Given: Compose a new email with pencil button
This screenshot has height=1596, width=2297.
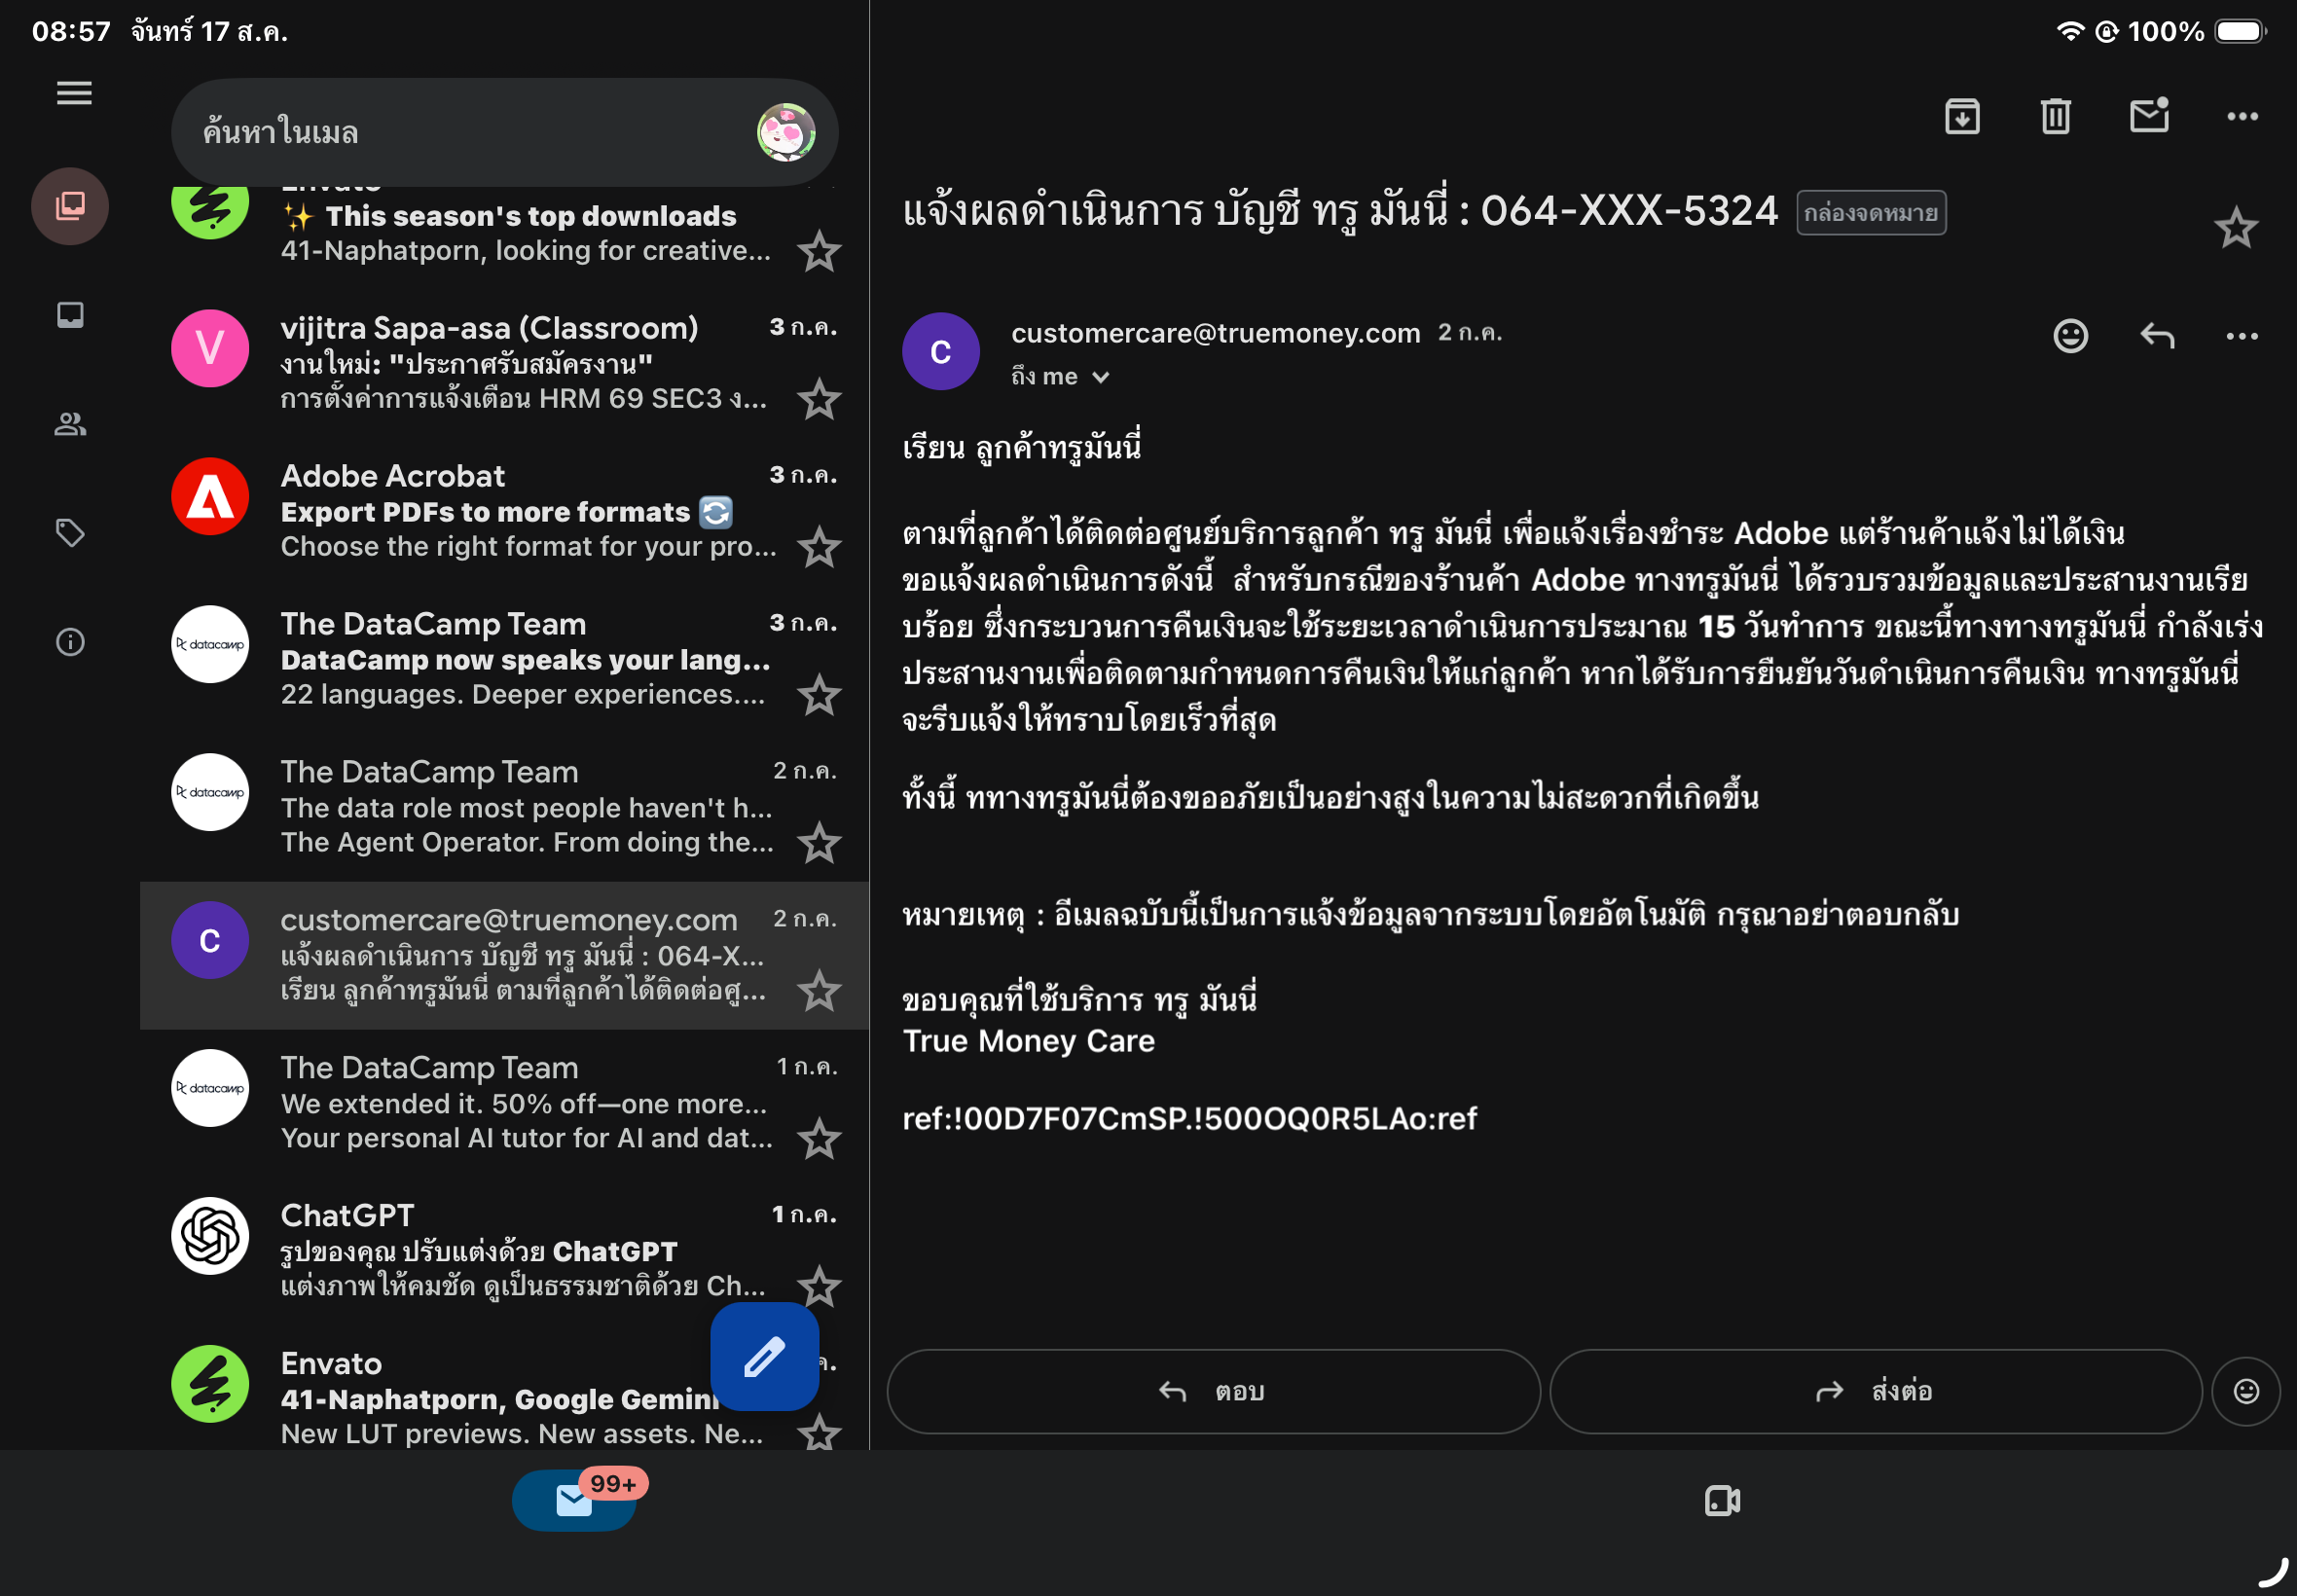Looking at the screenshot, I should 765,1357.
